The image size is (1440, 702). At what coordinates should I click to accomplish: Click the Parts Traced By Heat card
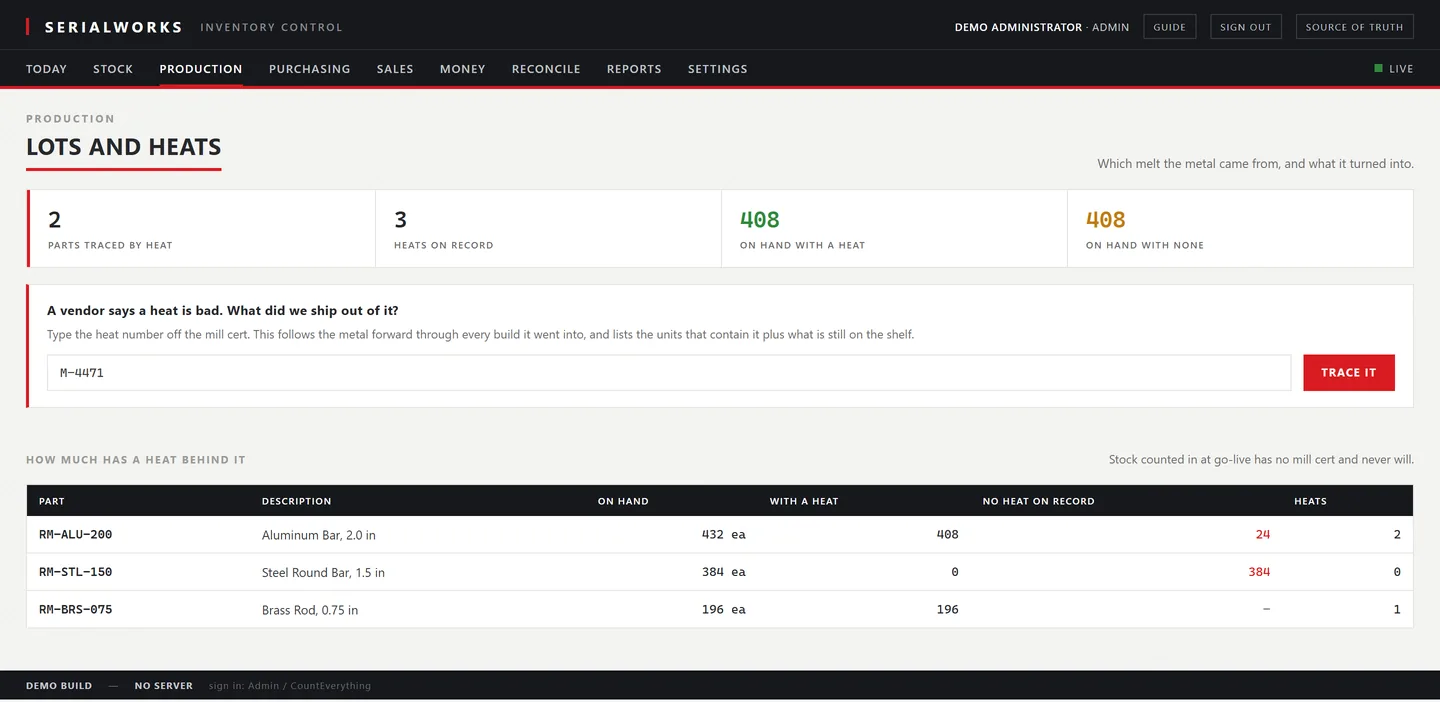202,229
